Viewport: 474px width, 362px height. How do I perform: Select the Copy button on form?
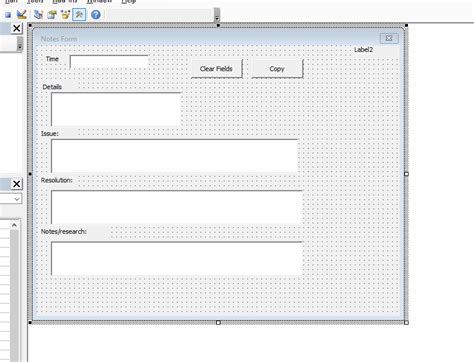coord(277,69)
